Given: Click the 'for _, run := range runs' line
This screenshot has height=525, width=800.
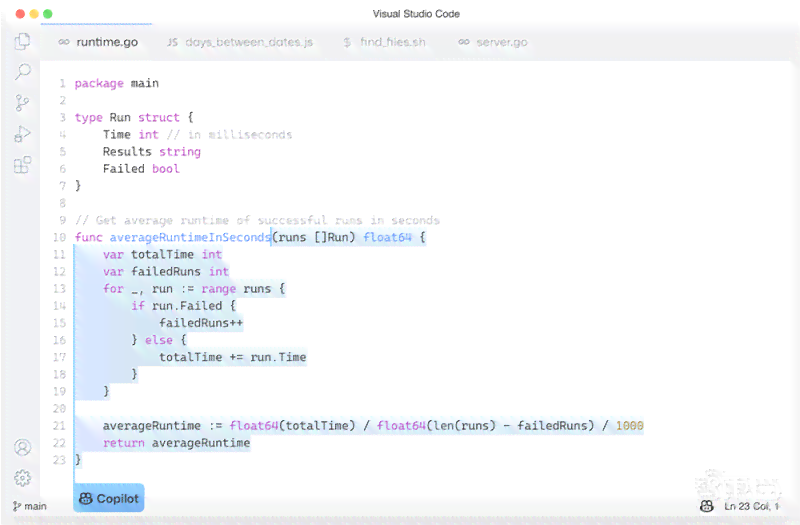Looking at the screenshot, I should (x=194, y=289).
